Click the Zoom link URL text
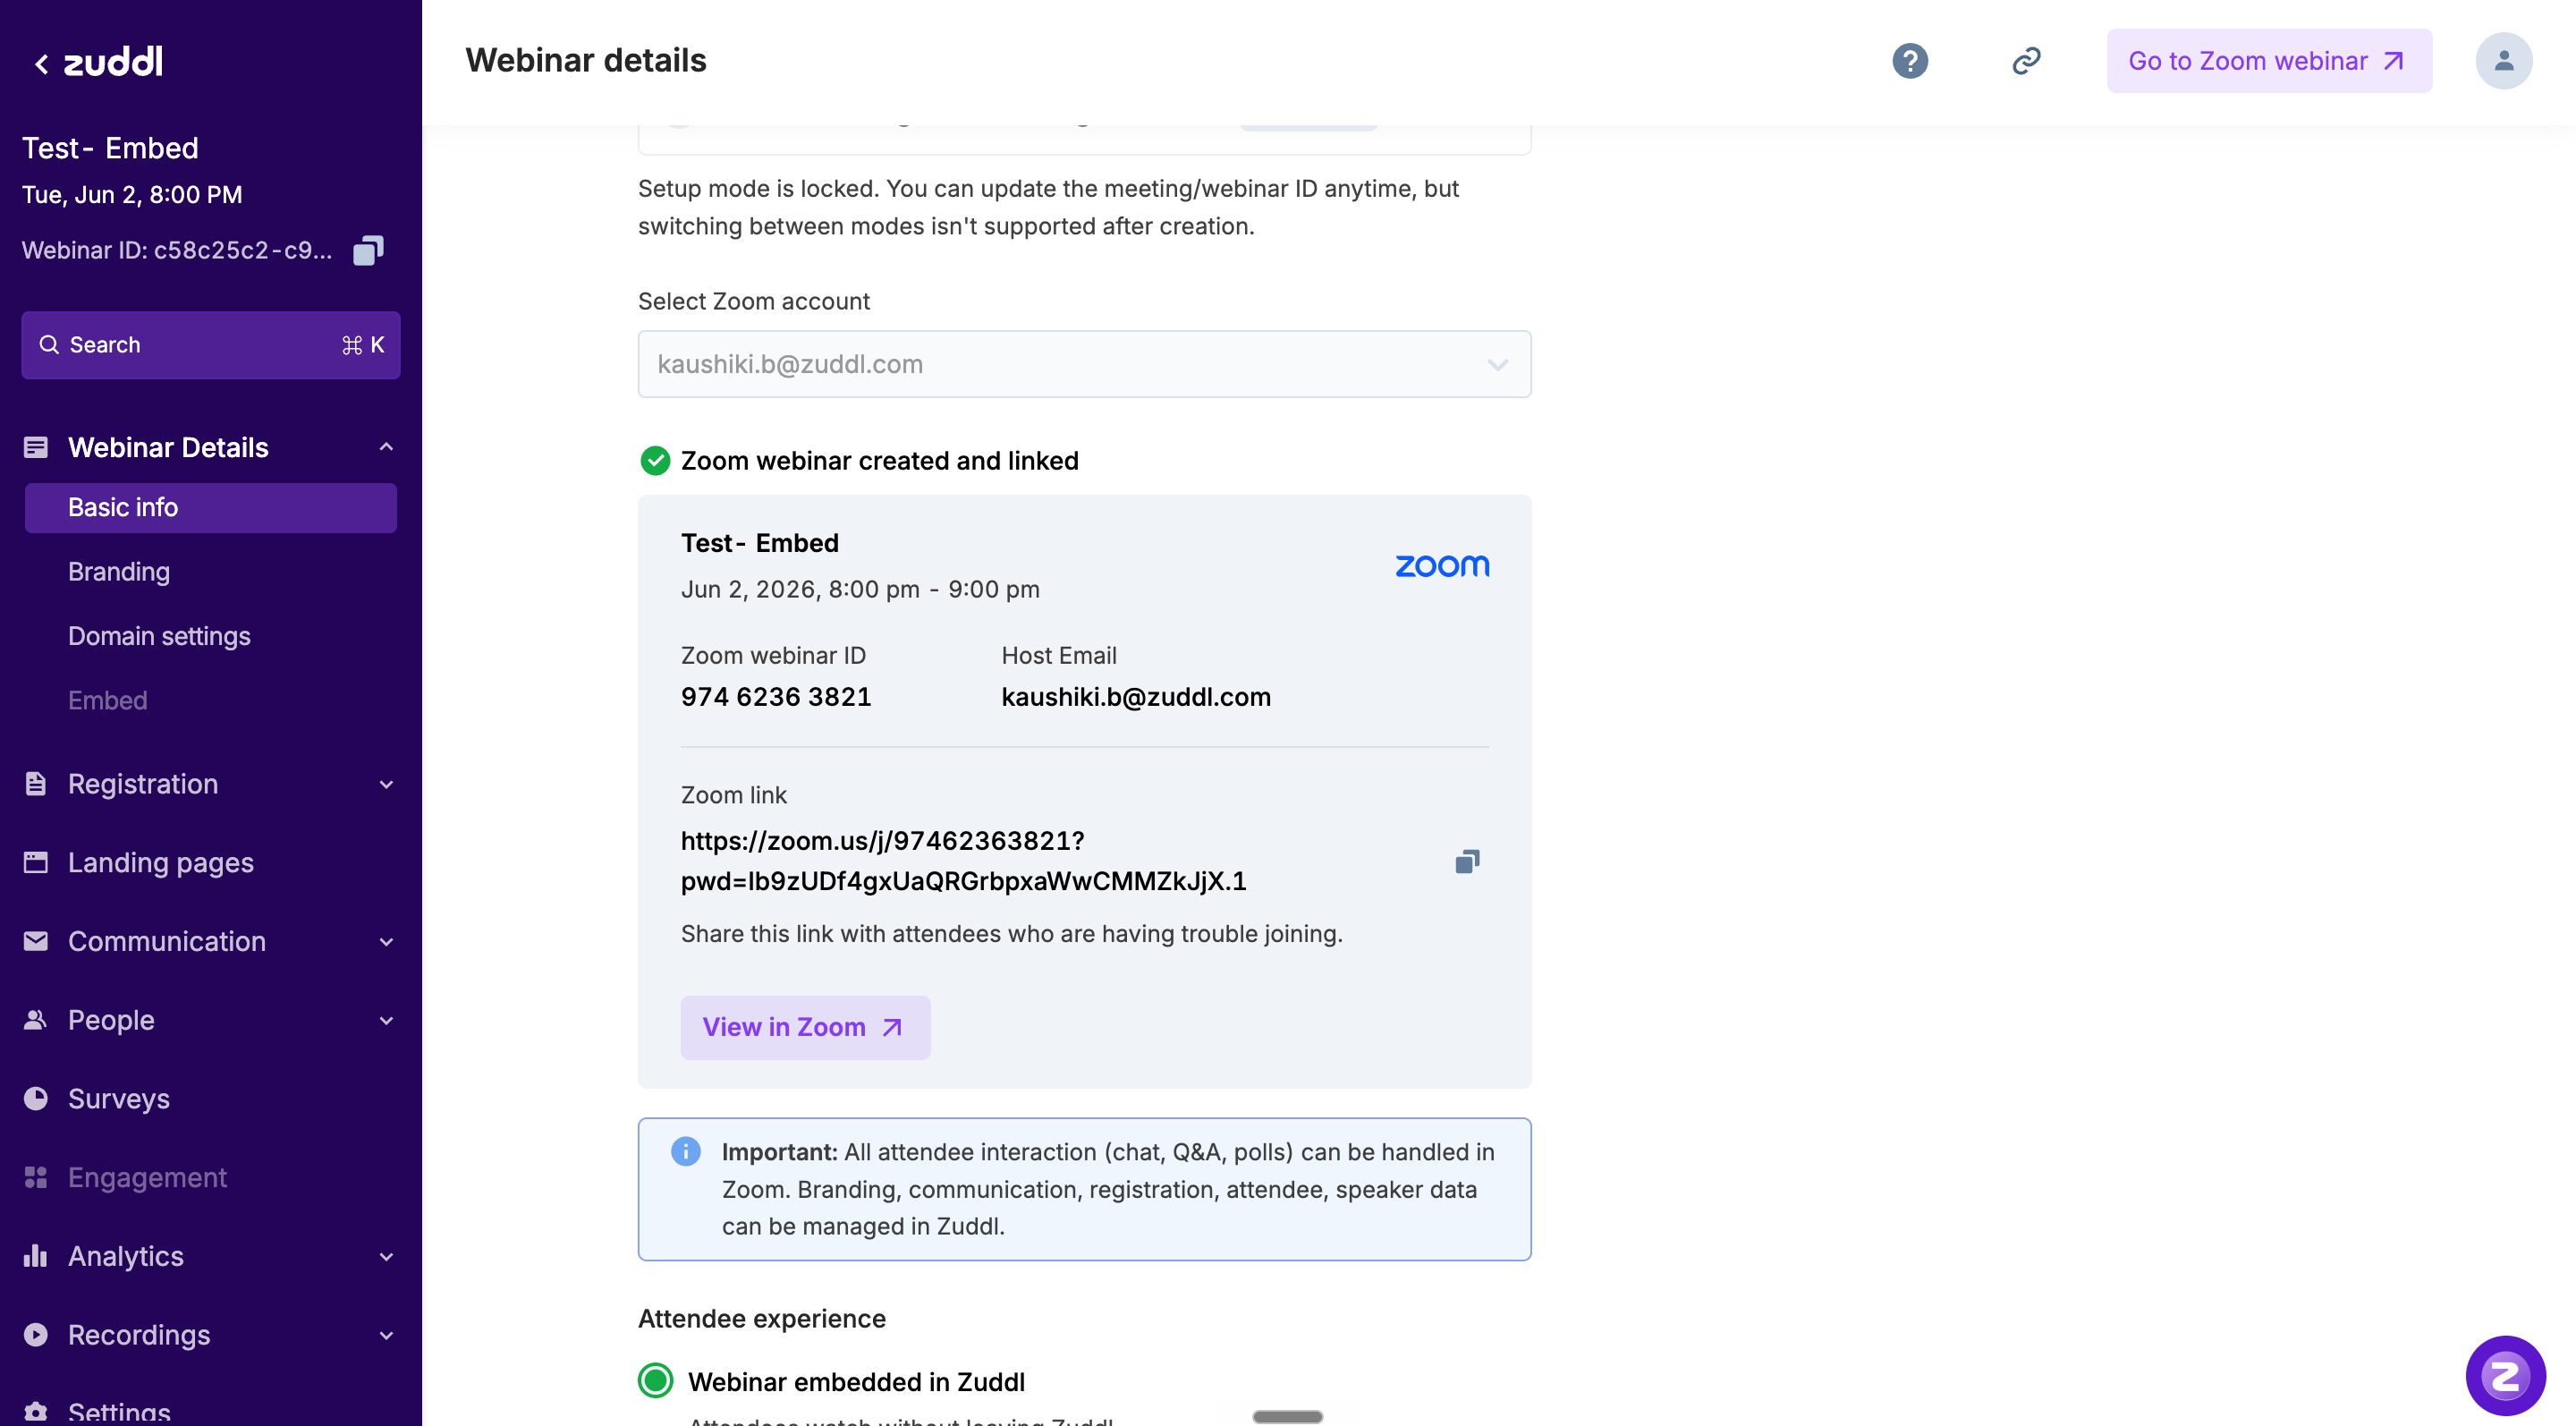Screen dimensions: 2576x1426 coord(963,861)
